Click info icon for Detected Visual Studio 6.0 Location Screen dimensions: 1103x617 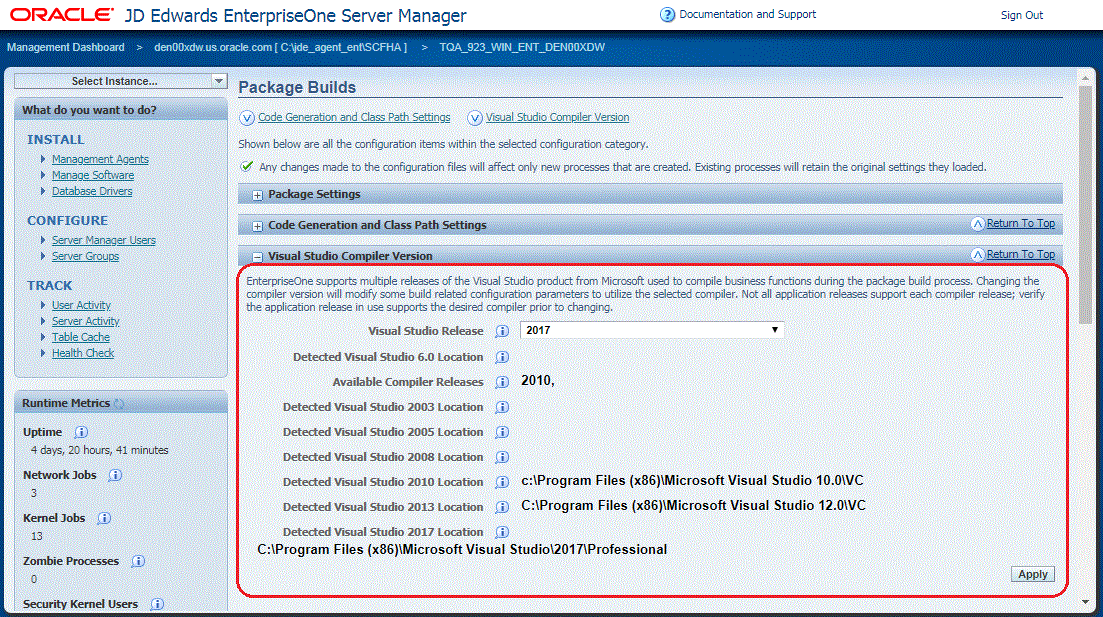502,357
